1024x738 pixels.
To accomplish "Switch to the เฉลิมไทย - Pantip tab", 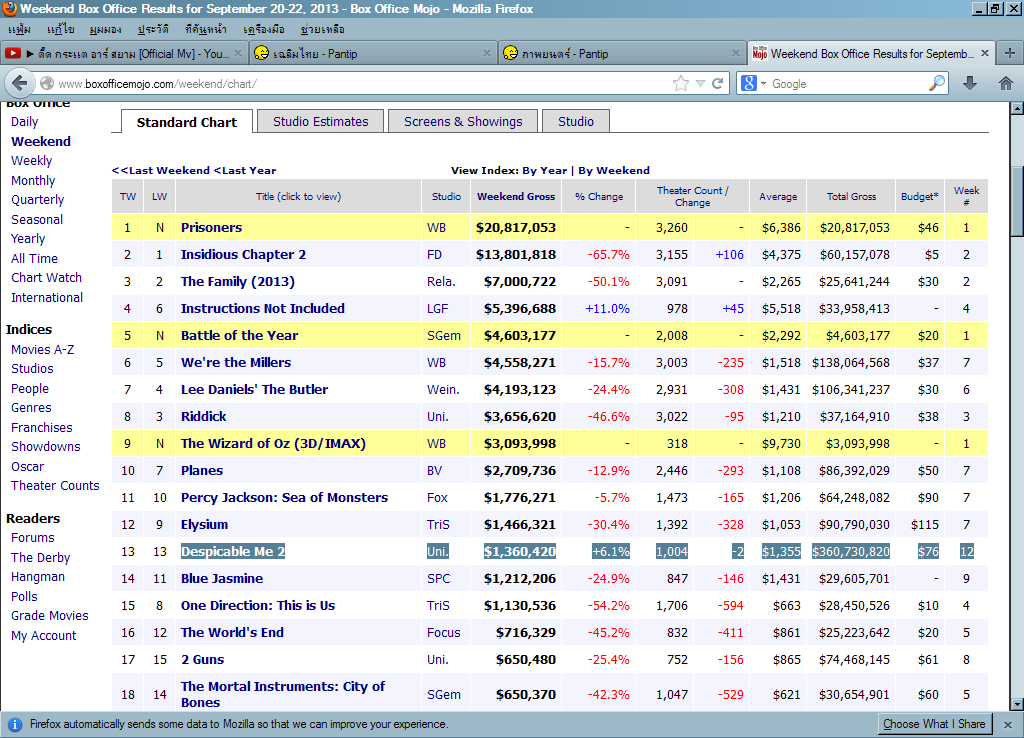I will click(x=374, y=54).
